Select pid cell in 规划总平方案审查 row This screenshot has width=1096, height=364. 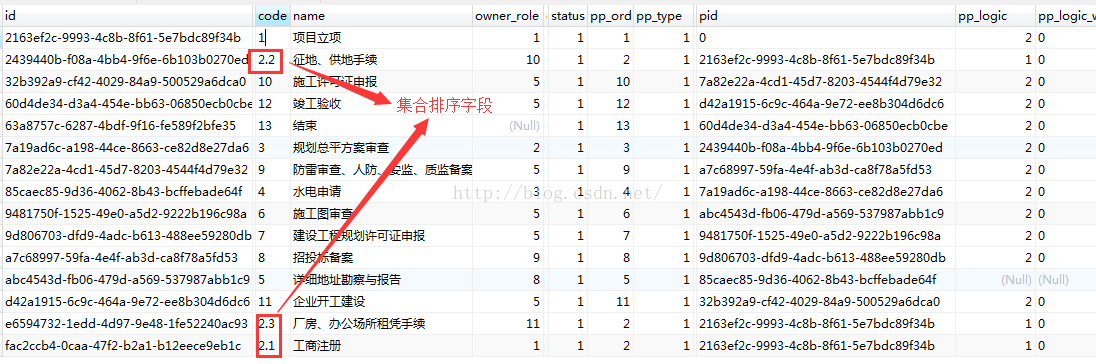click(825, 148)
